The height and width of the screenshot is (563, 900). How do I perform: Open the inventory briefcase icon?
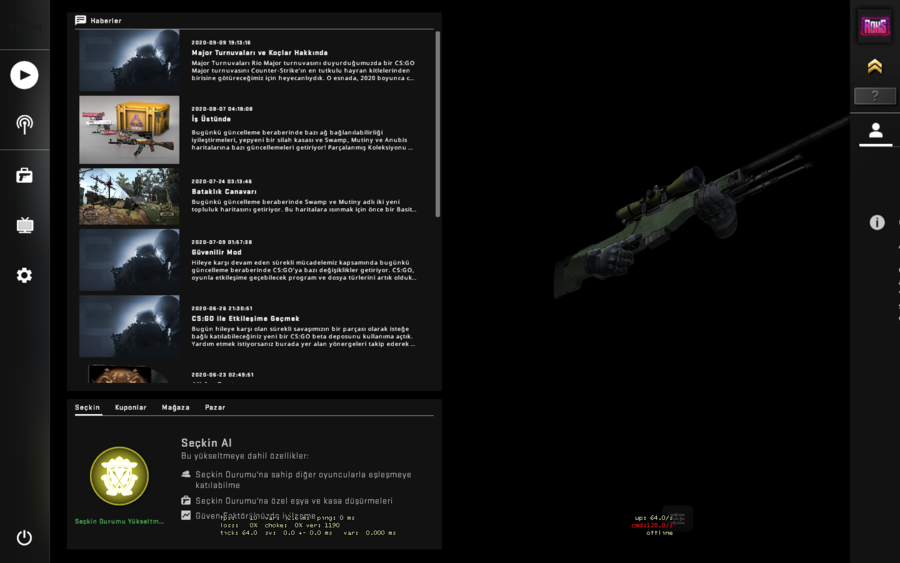tap(24, 175)
